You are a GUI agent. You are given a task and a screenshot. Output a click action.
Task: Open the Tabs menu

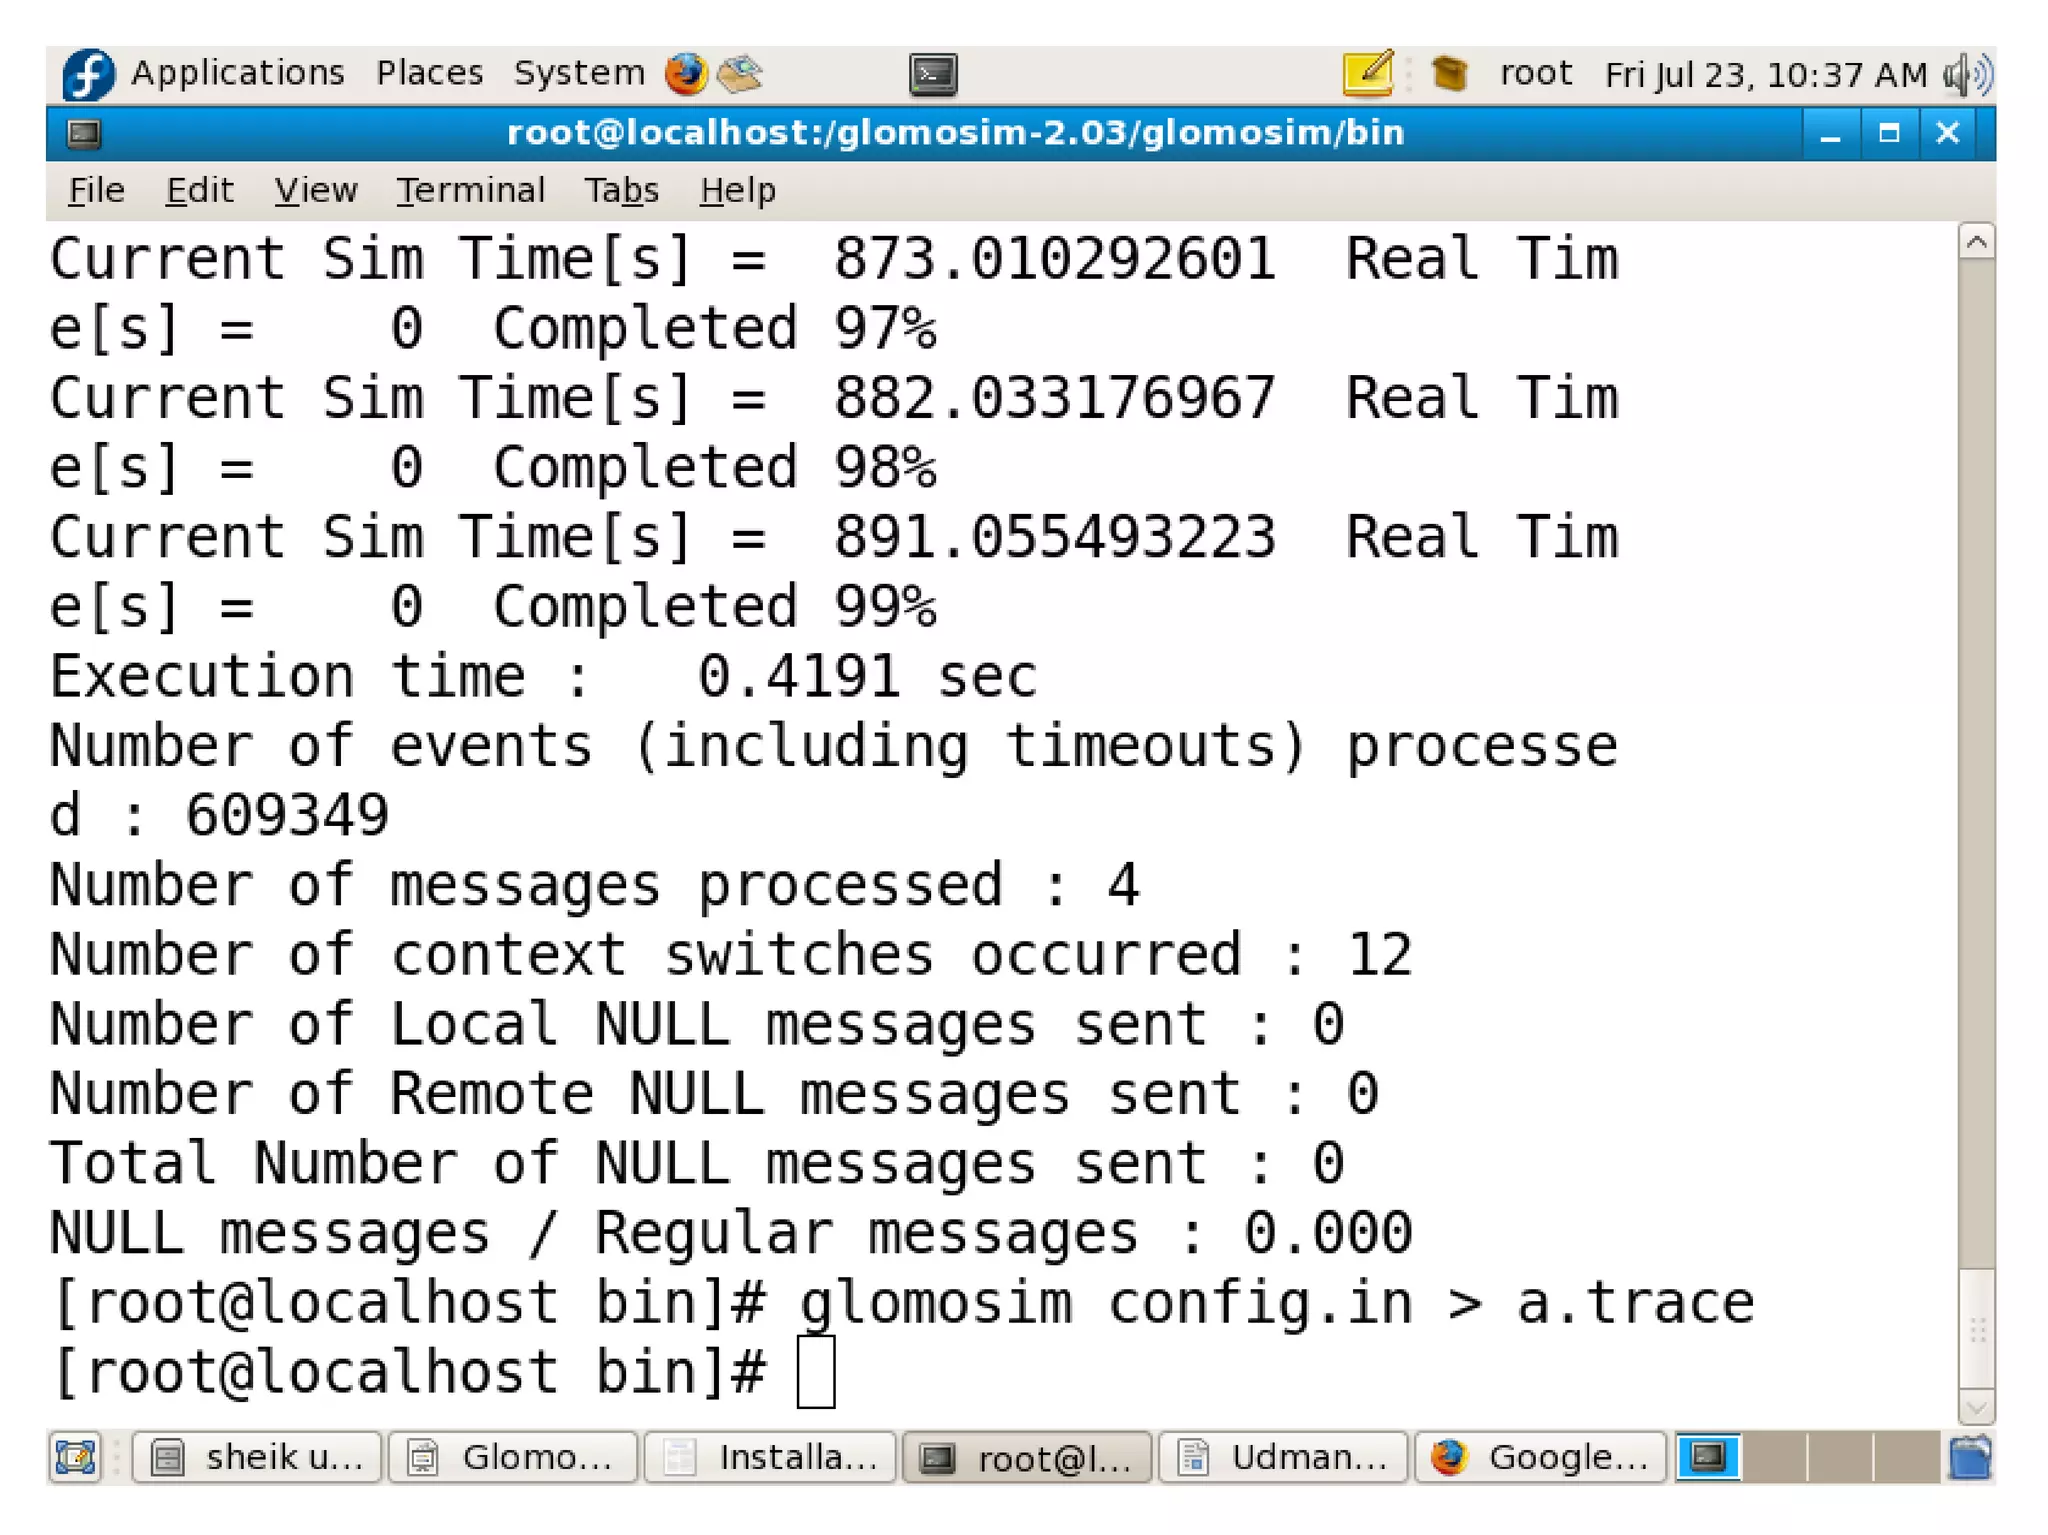[621, 190]
